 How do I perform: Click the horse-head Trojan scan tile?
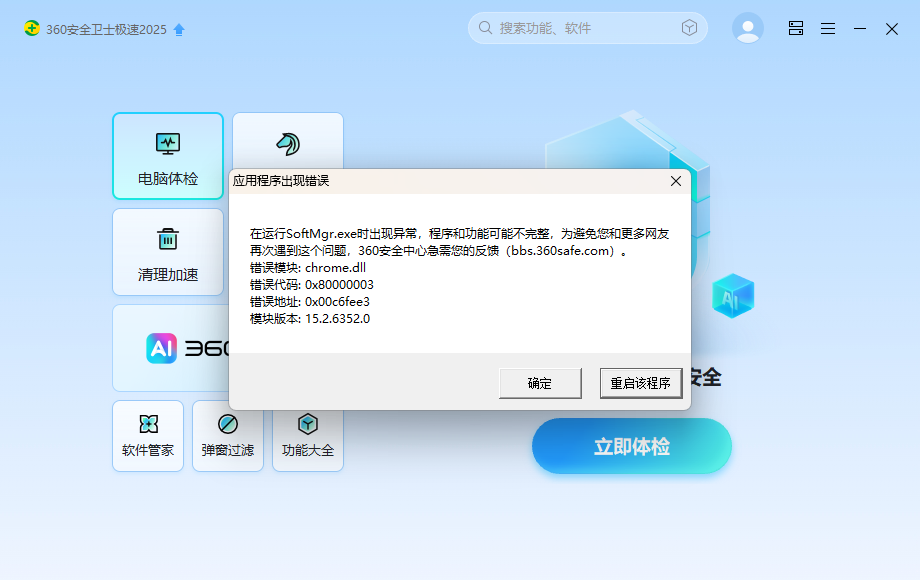coord(288,142)
